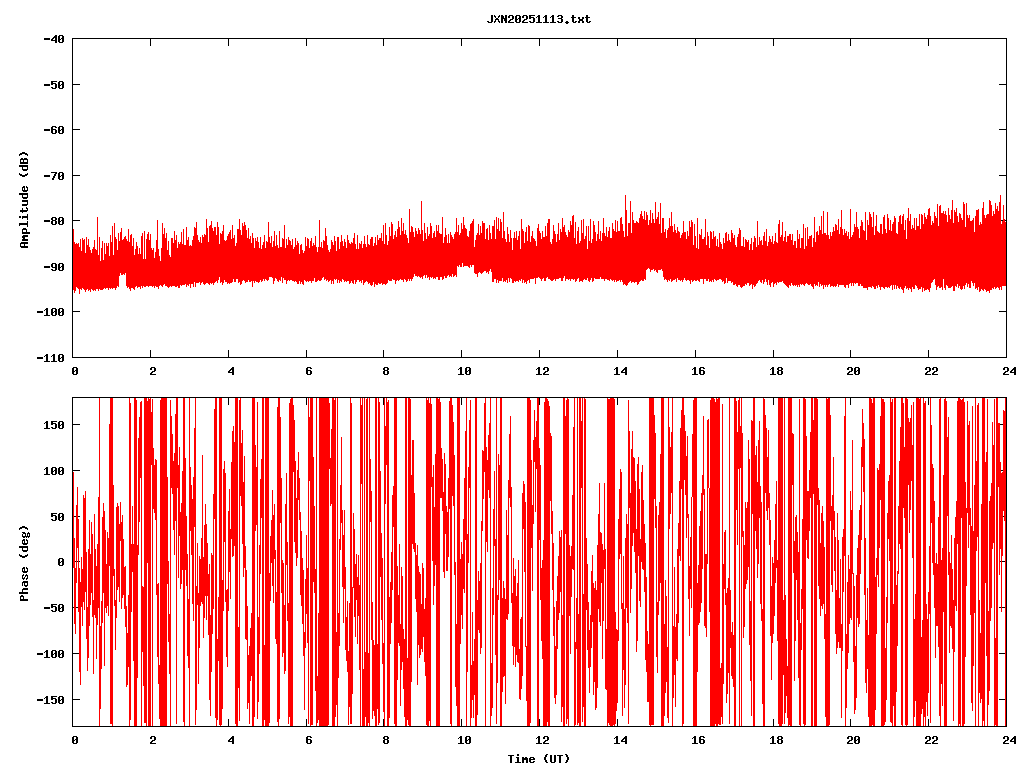Click the amplitude notch near 15 UT
1024x768 pixels.
pyautogui.click(x=654, y=271)
